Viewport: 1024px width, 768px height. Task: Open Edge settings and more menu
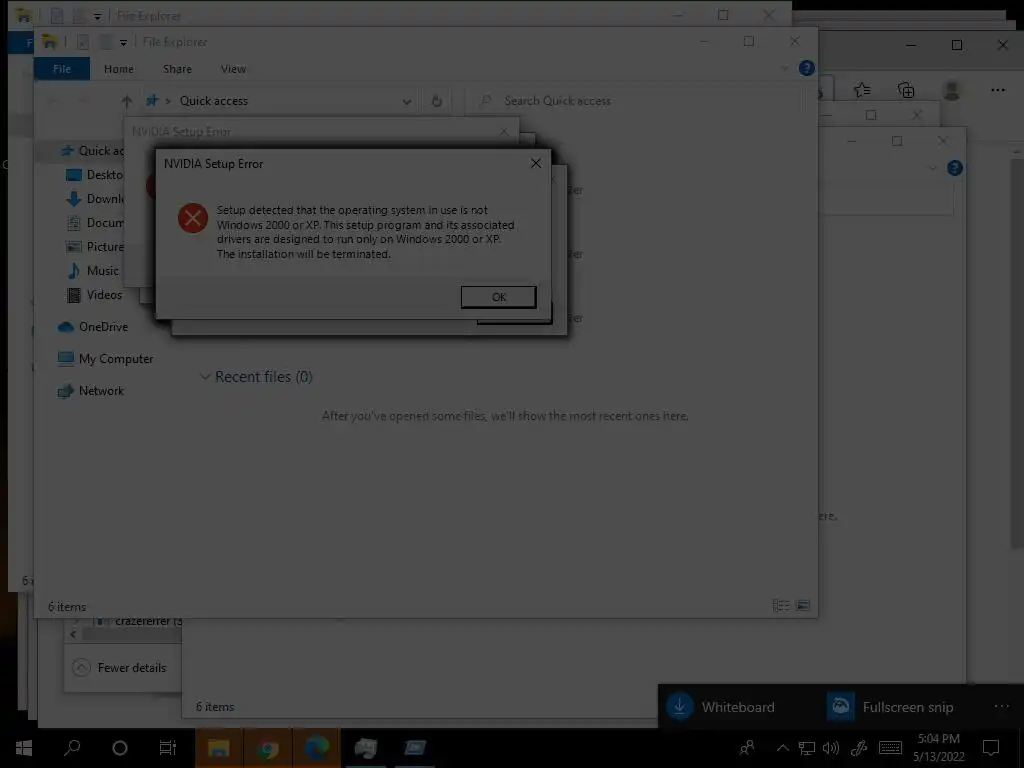point(997,90)
